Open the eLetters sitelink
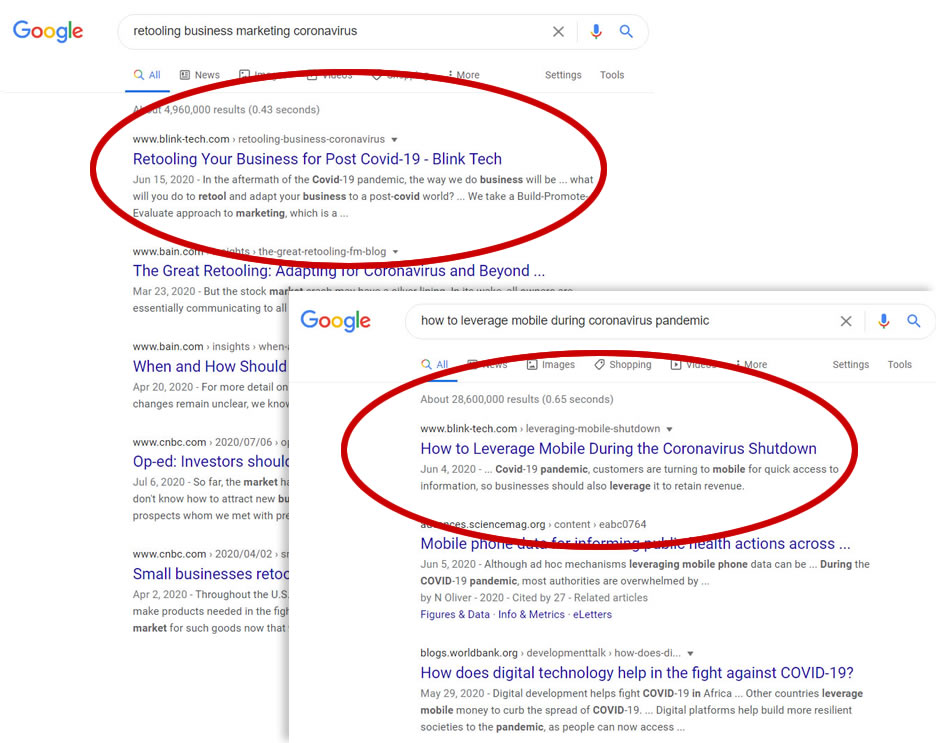This screenshot has width=936, height=743. click(x=592, y=615)
